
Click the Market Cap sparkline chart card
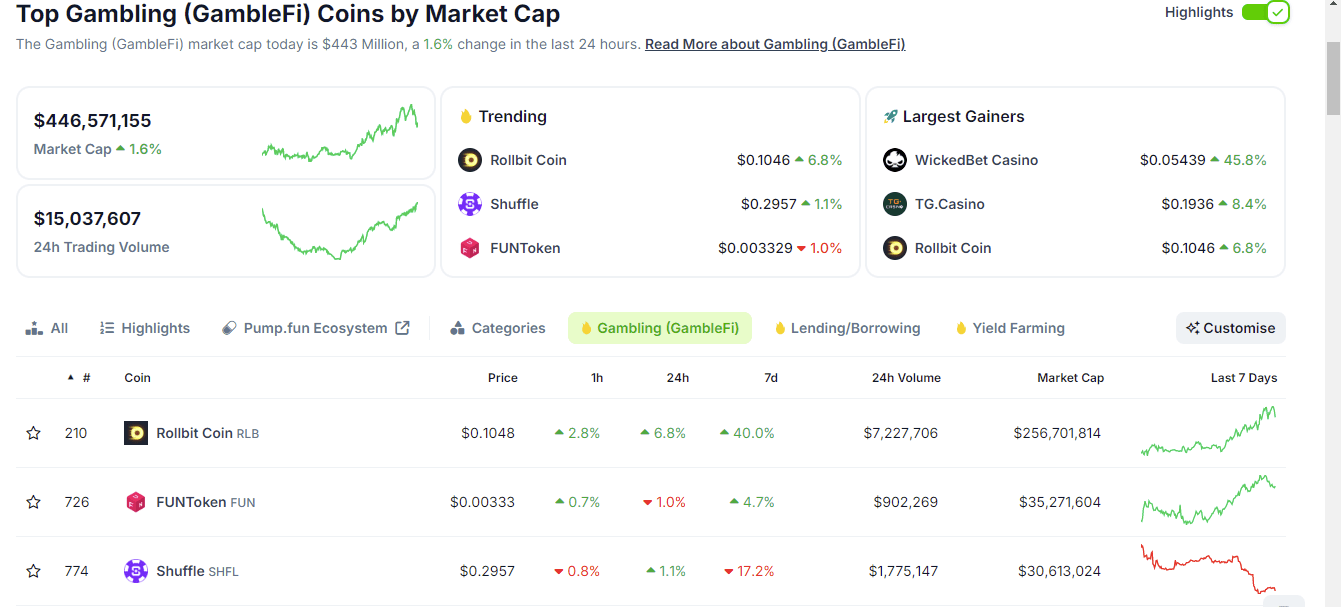click(x=340, y=132)
